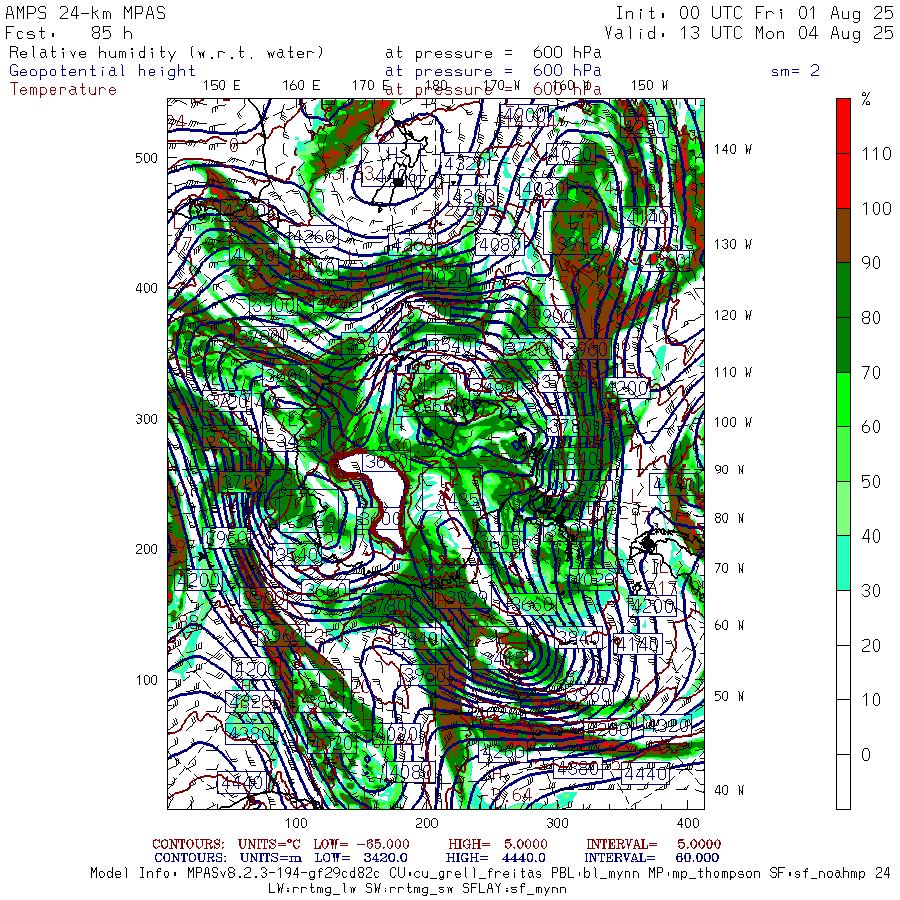Viewport: 900px width, 900px height.
Task: Click the blue 'UNITS=m' text
Action: [271, 858]
